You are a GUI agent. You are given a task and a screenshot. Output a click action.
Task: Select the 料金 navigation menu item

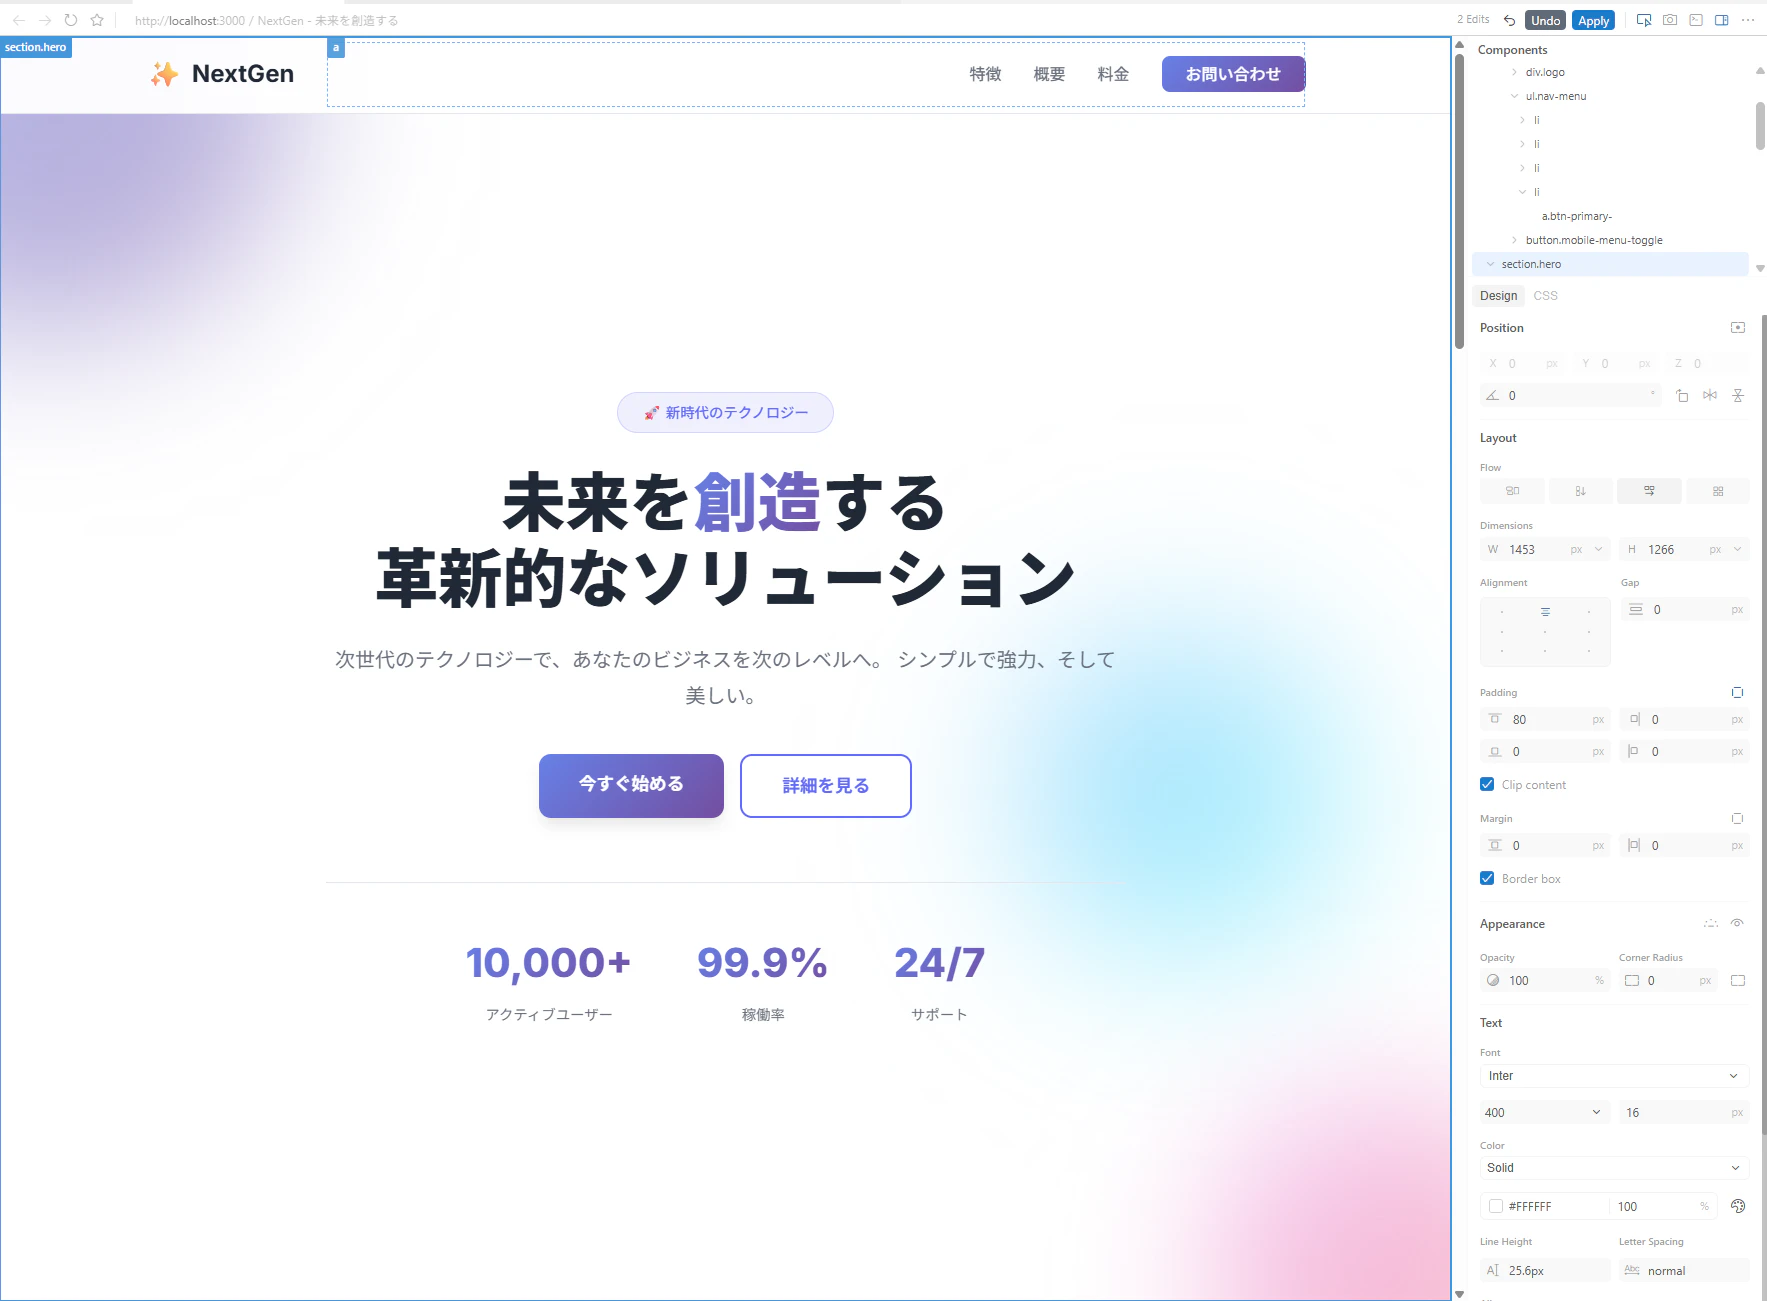tap(1112, 73)
